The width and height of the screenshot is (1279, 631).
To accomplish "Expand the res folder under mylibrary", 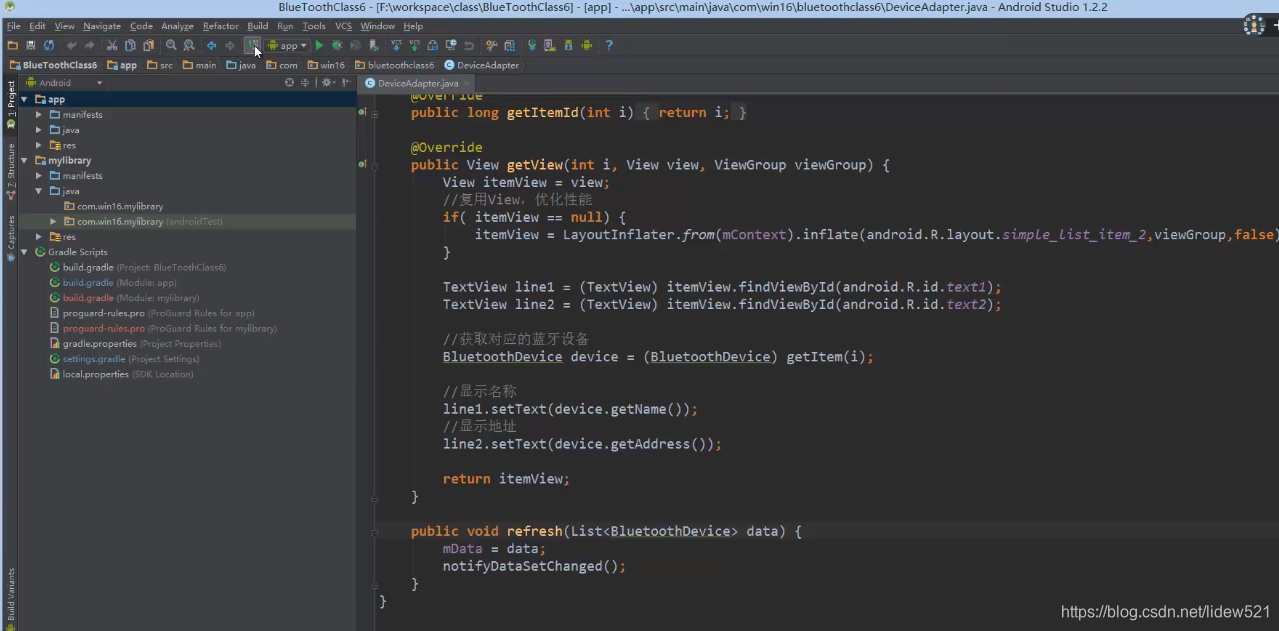I will 39,237.
